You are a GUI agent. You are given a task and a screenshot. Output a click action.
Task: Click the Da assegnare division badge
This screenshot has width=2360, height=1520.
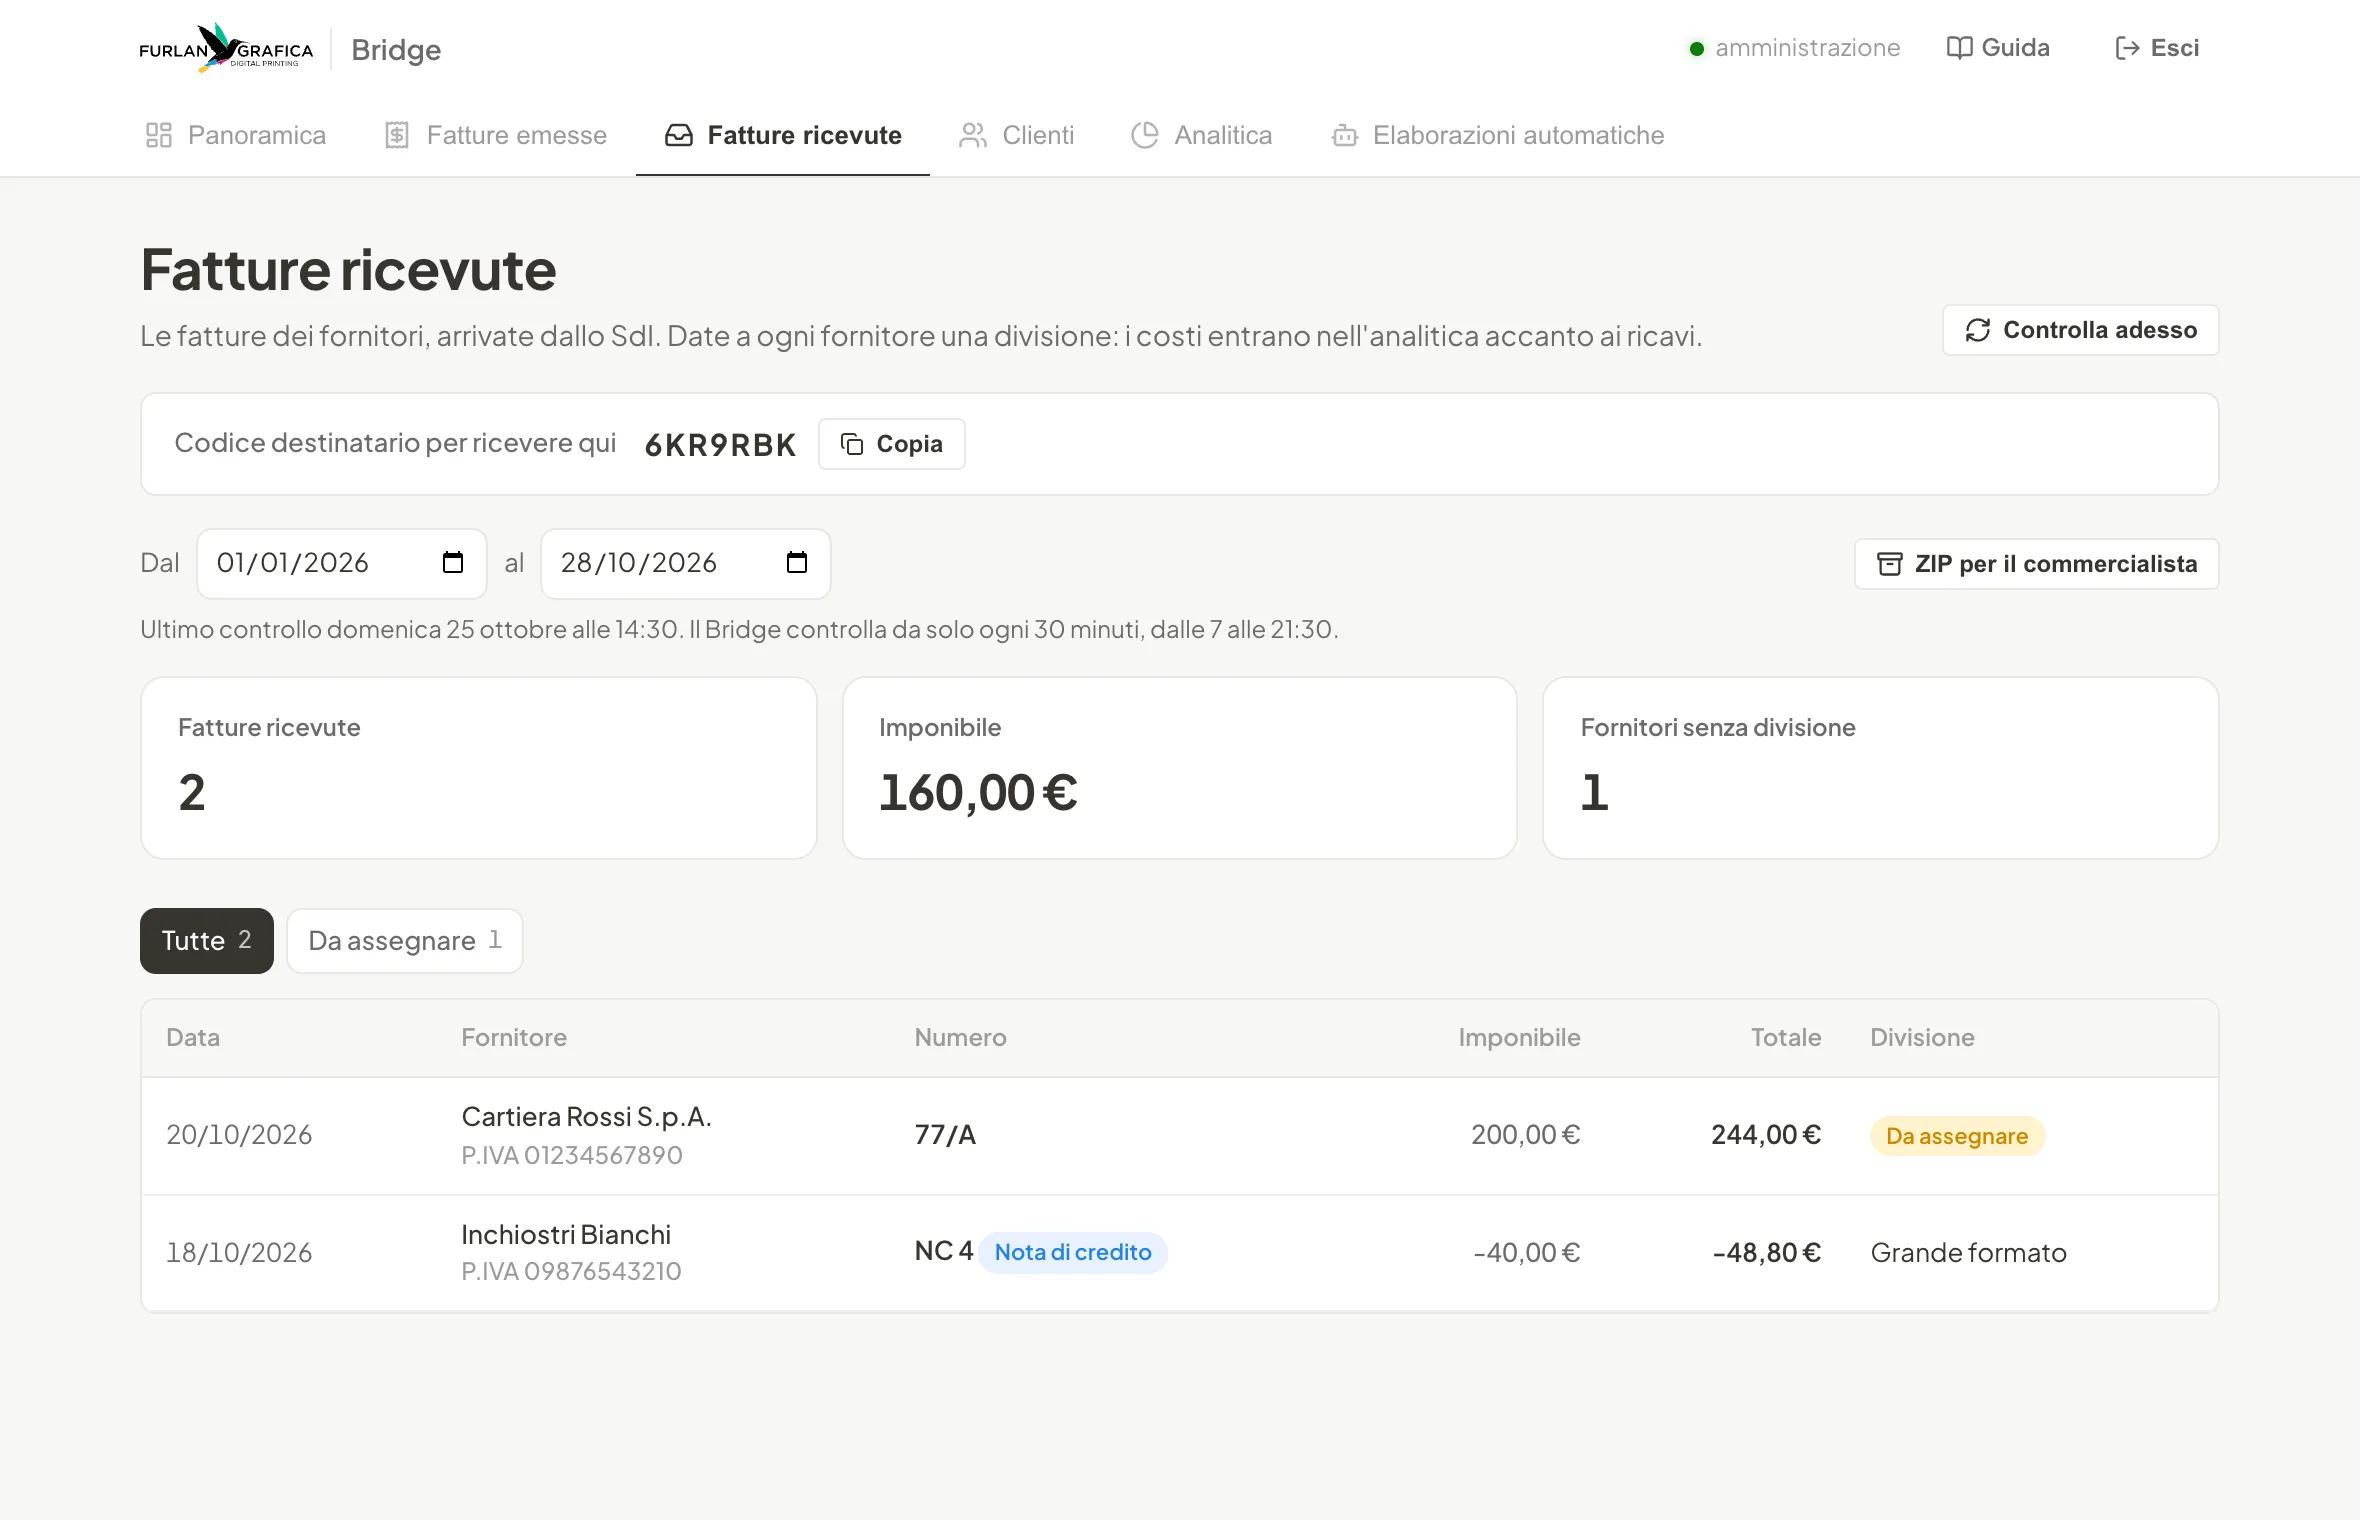[x=1957, y=1136]
